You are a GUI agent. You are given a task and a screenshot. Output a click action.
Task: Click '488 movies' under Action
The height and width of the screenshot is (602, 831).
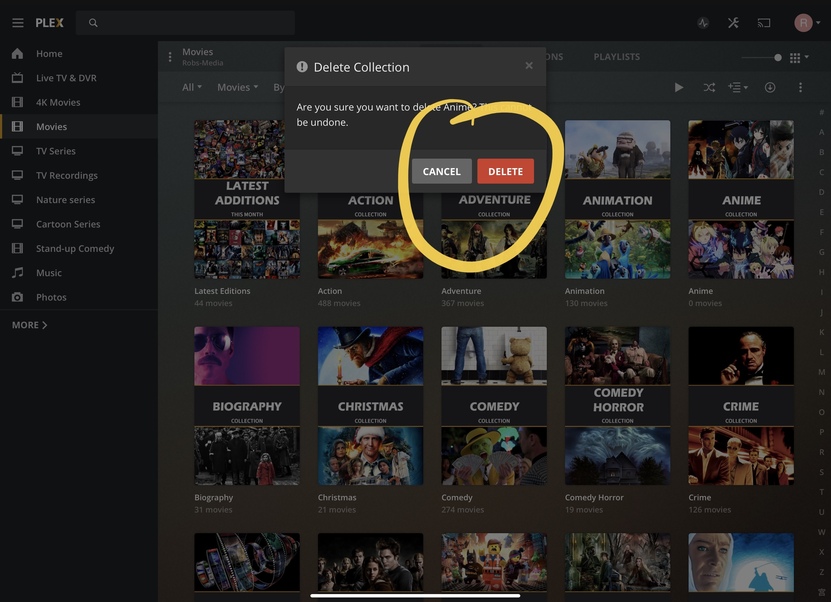click(x=339, y=303)
